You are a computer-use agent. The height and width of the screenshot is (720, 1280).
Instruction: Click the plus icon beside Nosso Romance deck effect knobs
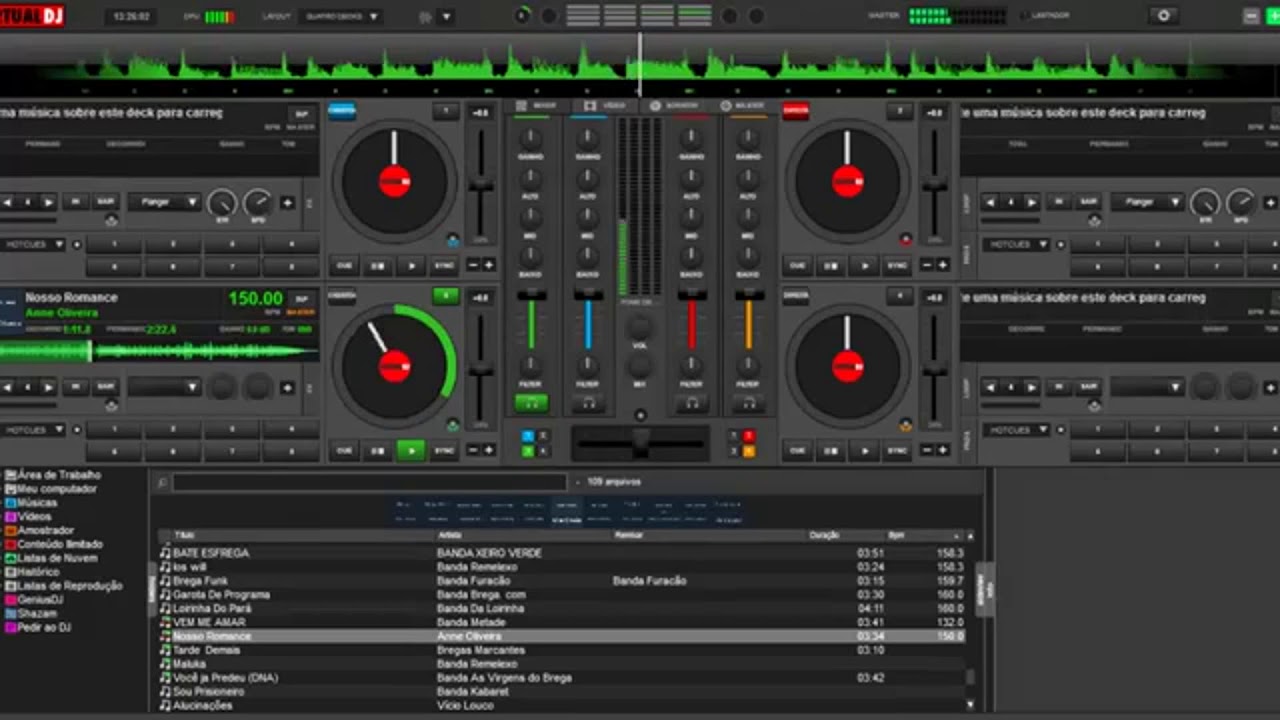(x=288, y=387)
